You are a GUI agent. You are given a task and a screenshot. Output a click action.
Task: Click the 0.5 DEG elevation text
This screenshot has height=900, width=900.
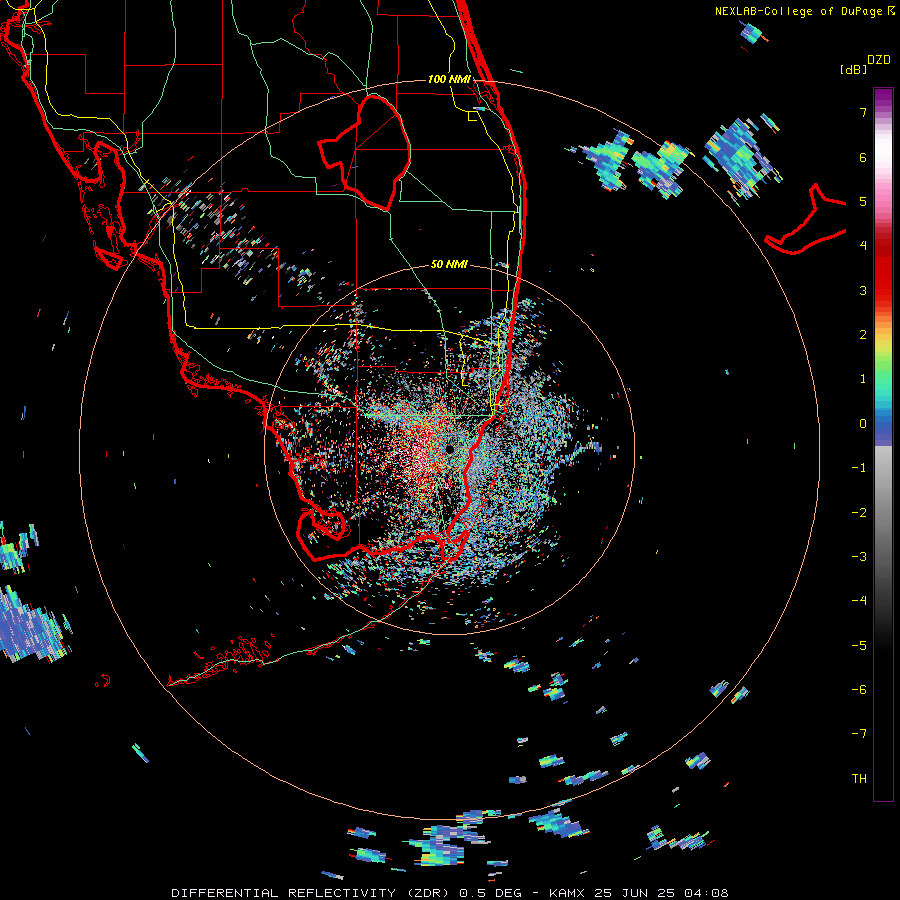[491, 893]
